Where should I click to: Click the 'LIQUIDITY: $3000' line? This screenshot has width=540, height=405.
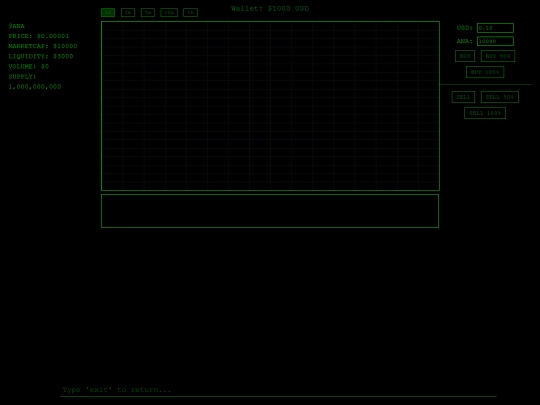(41, 56)
